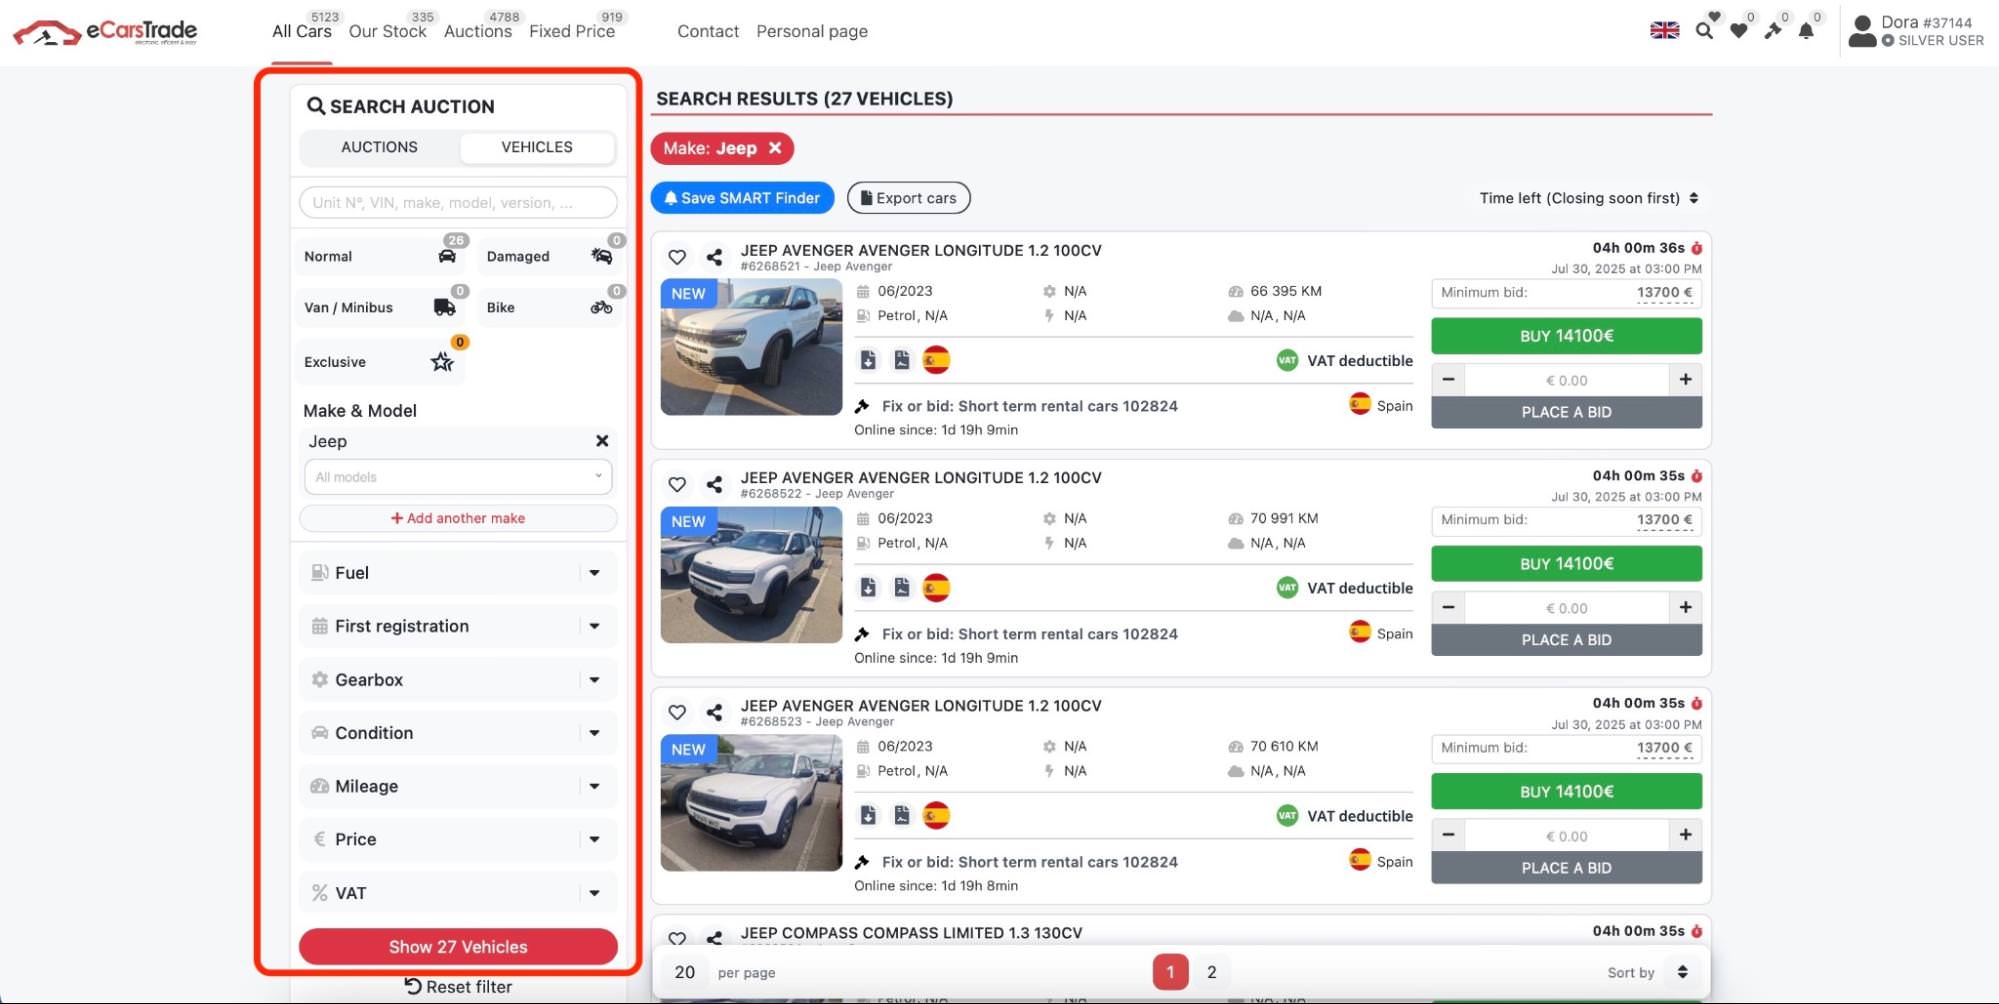Toggle the Normal vehicle type filter
The width and height of the screenshot is (1999, 1004).
(381, 256)
